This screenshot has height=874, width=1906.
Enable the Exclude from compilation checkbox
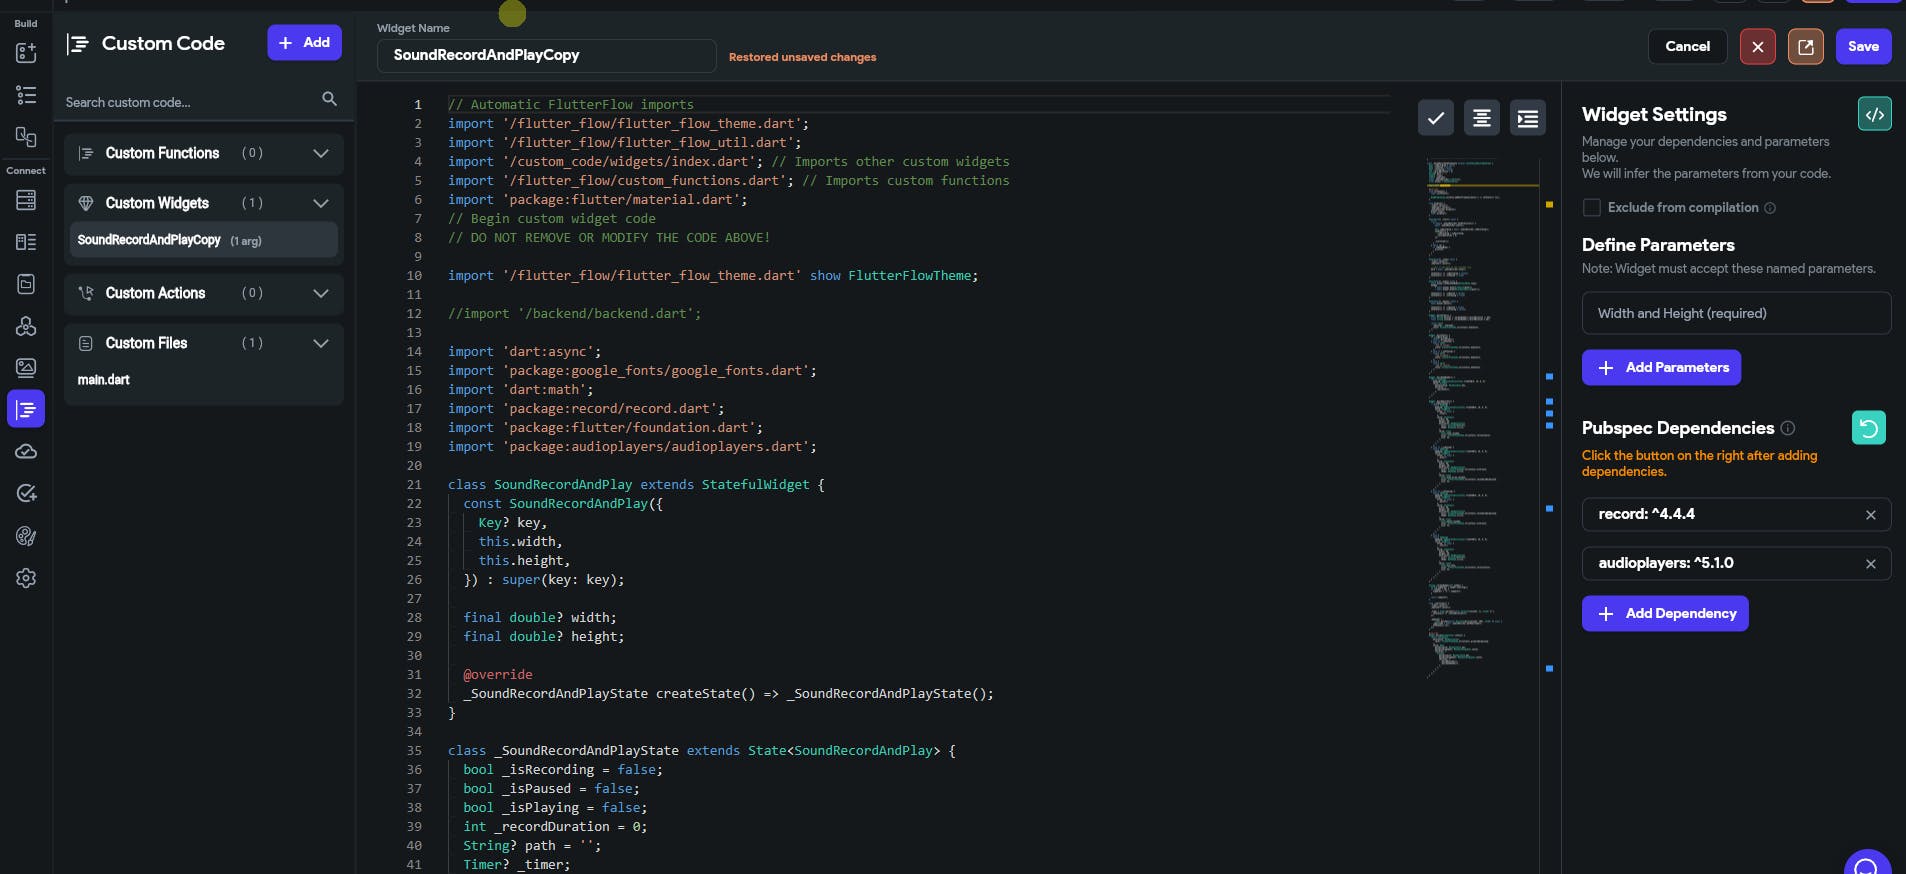1591,208
